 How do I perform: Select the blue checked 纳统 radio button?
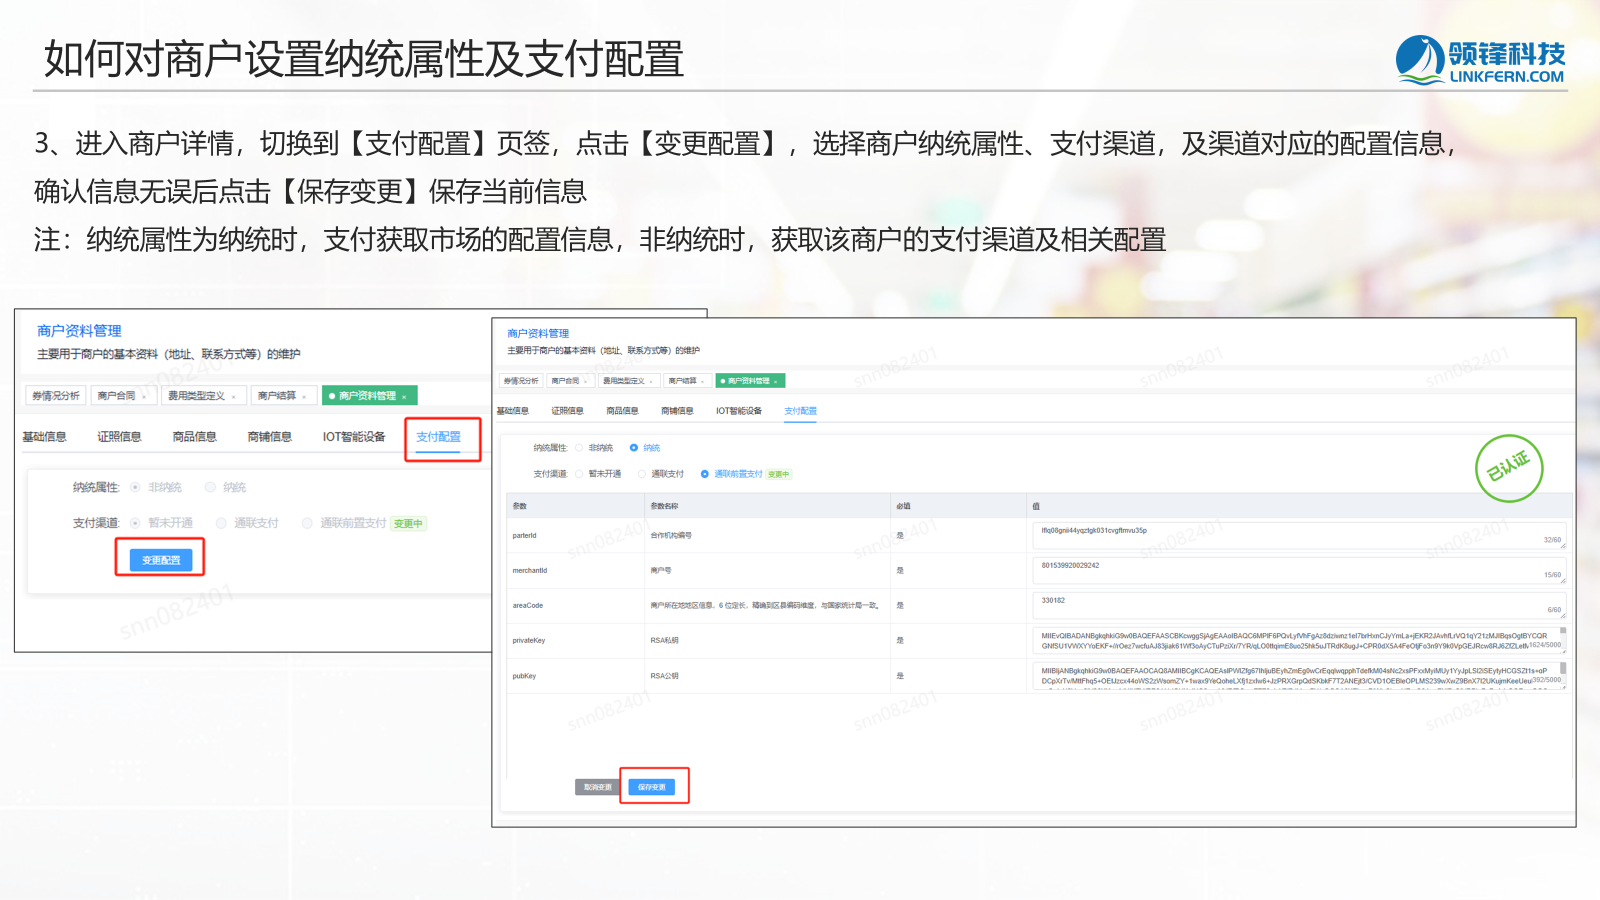coord(634,448)
